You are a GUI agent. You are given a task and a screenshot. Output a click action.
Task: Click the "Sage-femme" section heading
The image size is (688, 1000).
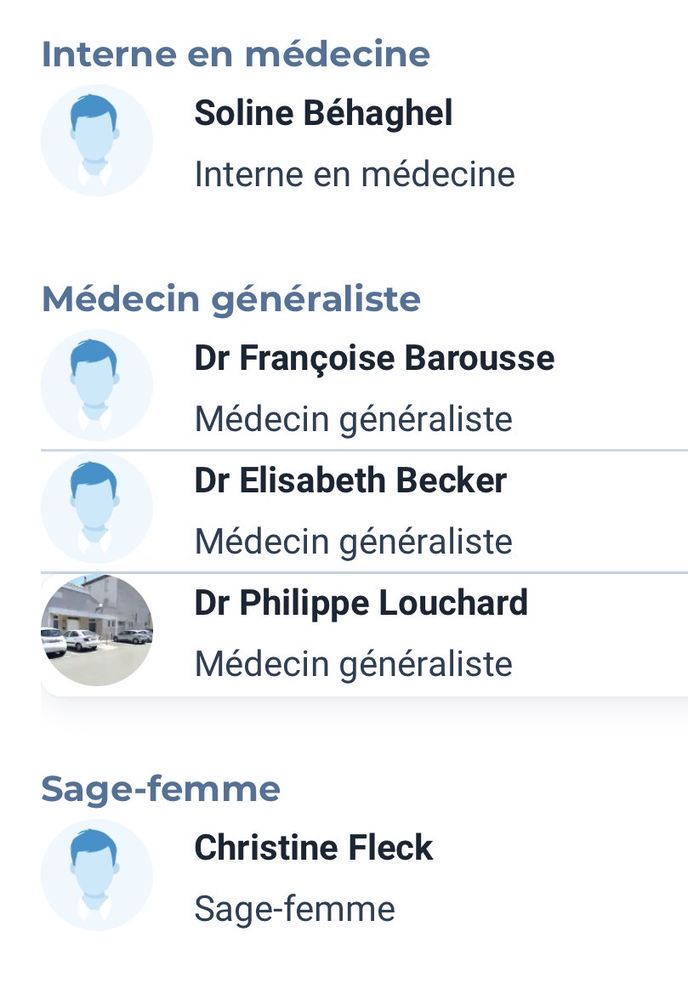160,789
